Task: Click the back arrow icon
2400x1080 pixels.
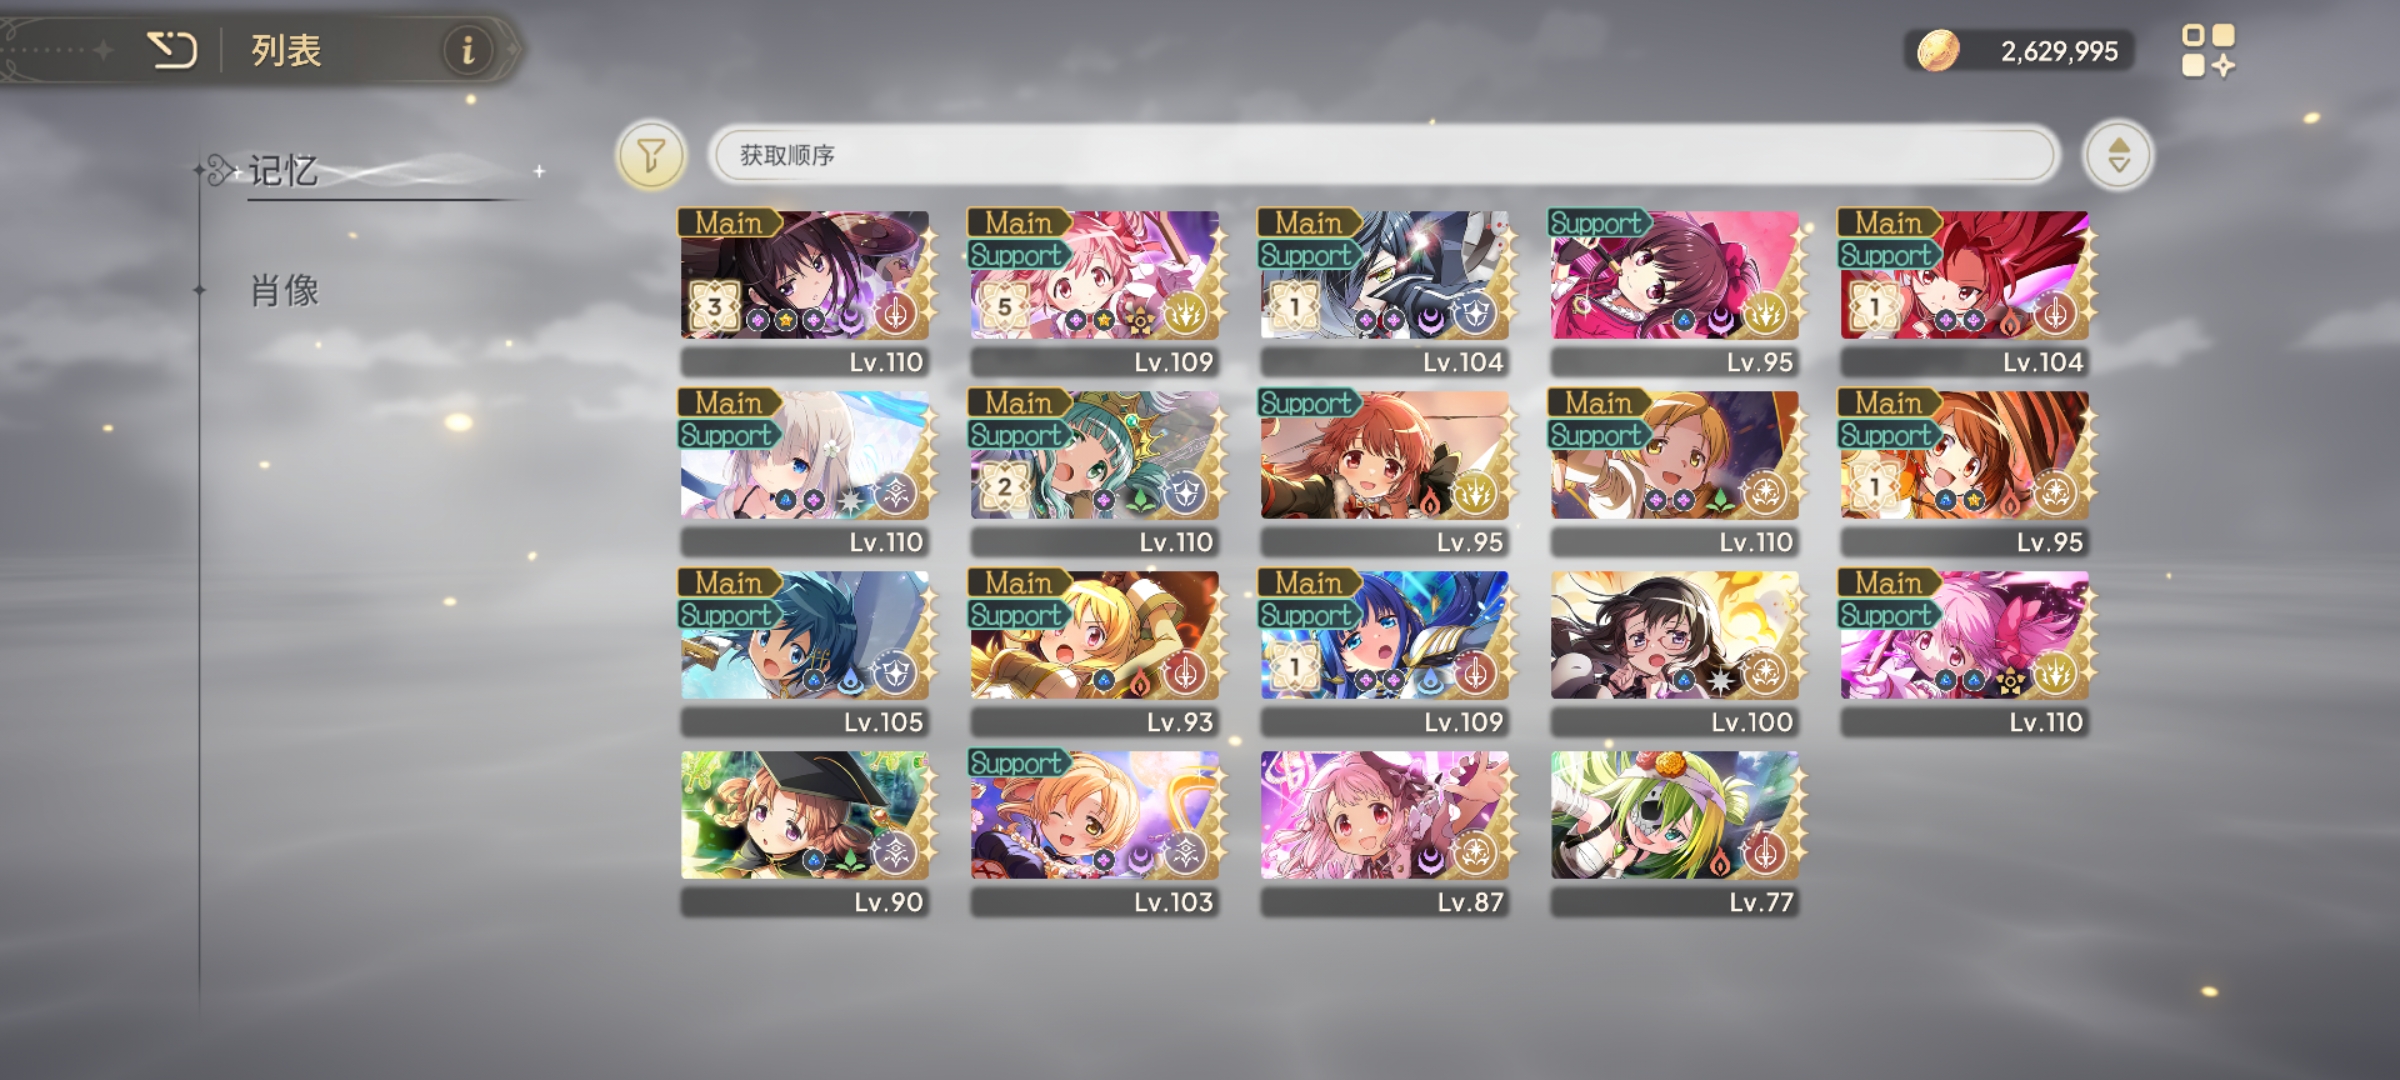Action: 172,49
